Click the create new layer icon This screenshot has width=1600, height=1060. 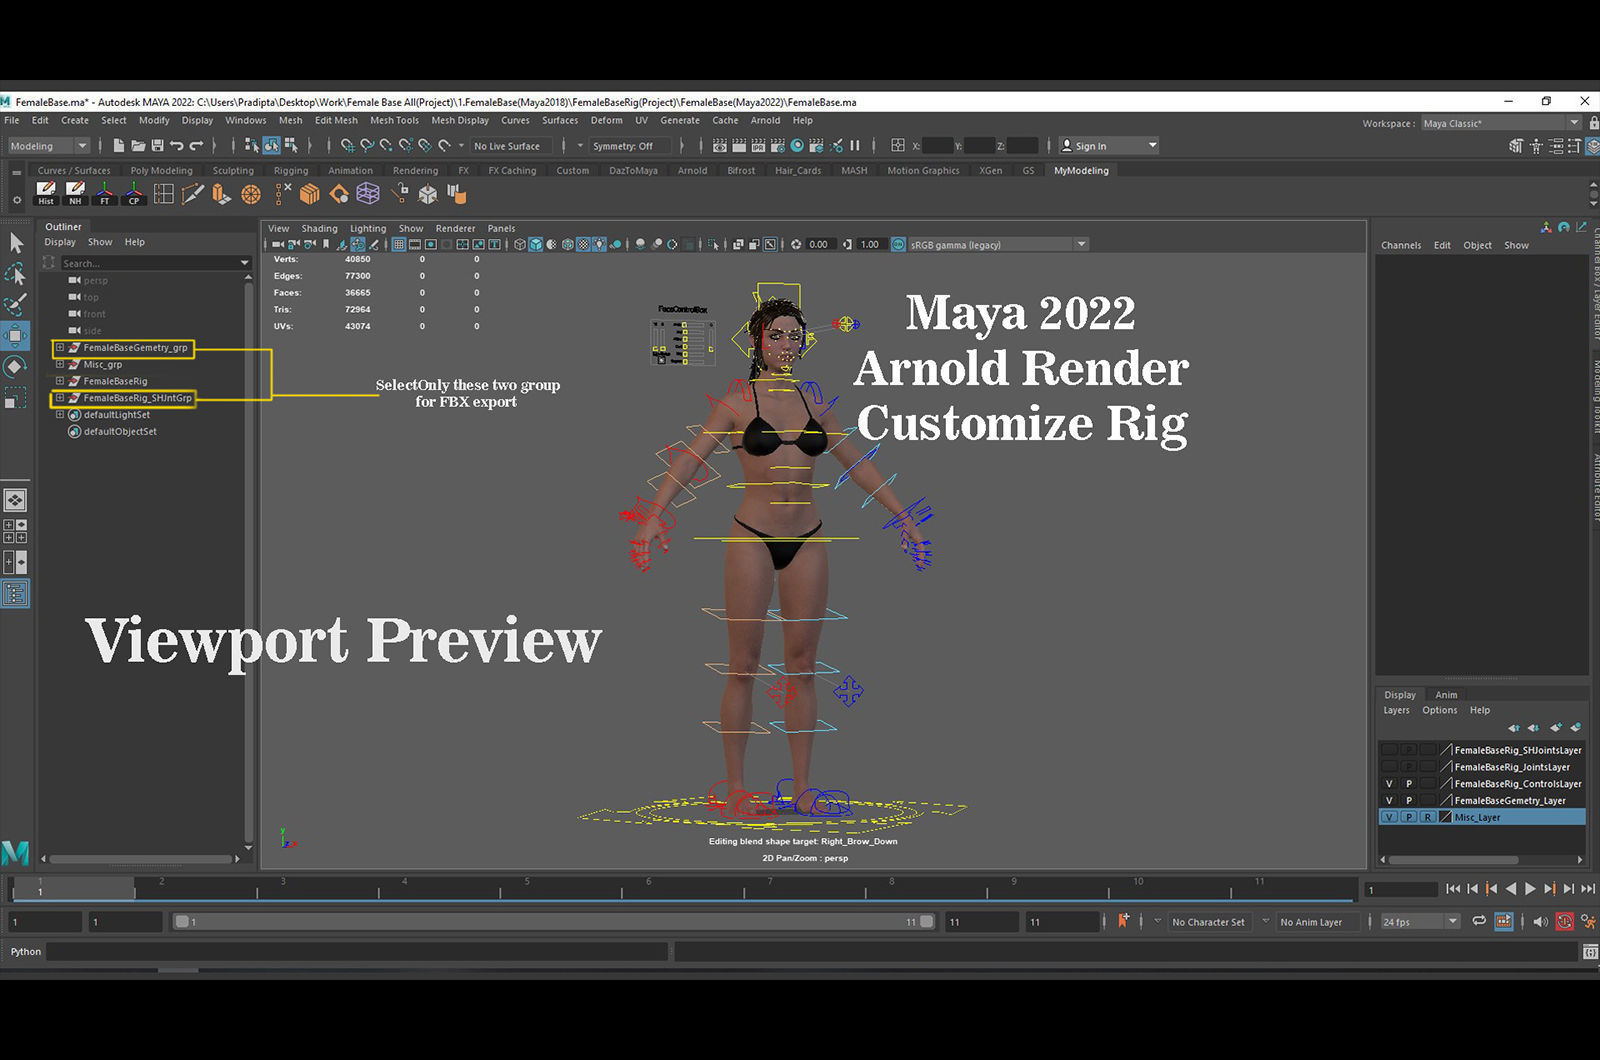1555,727
